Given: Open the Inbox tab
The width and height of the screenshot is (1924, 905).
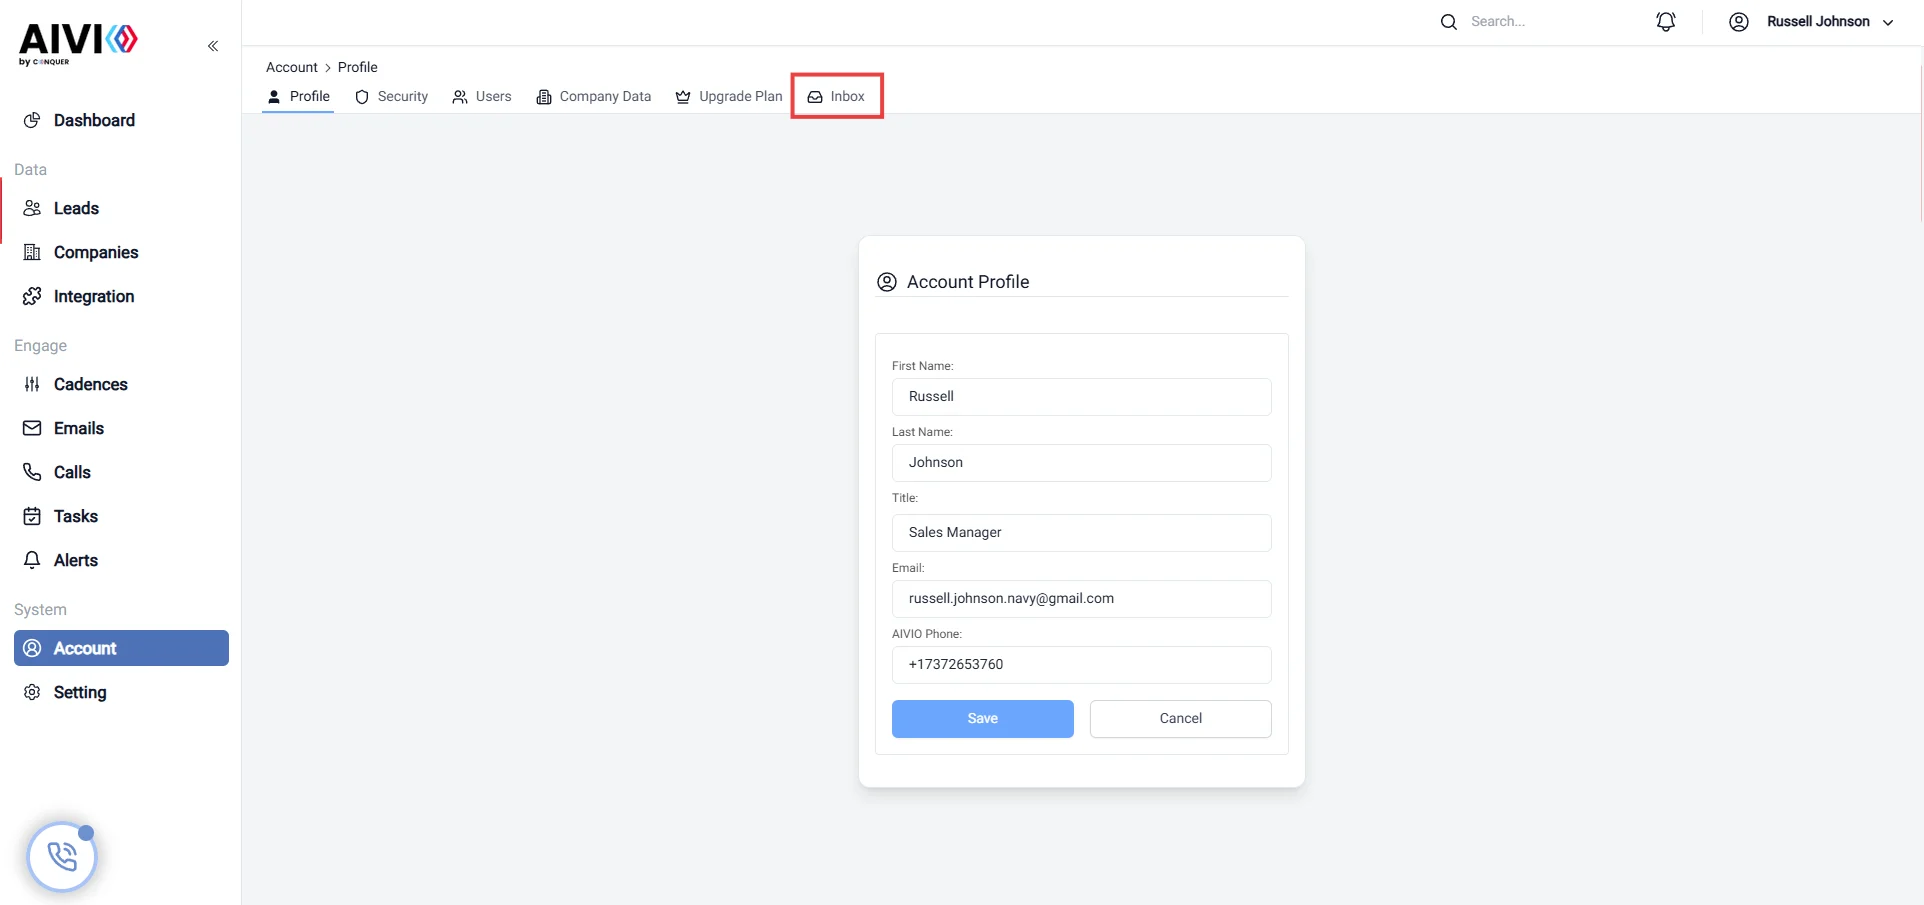Looking at the screenshot, I should coord(837,97).
